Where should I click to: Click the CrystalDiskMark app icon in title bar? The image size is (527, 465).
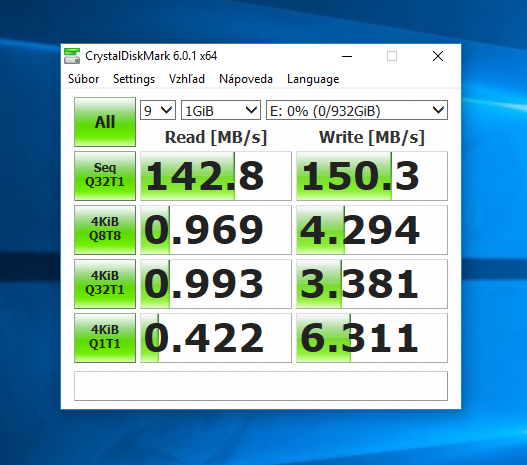coord(72,56)
